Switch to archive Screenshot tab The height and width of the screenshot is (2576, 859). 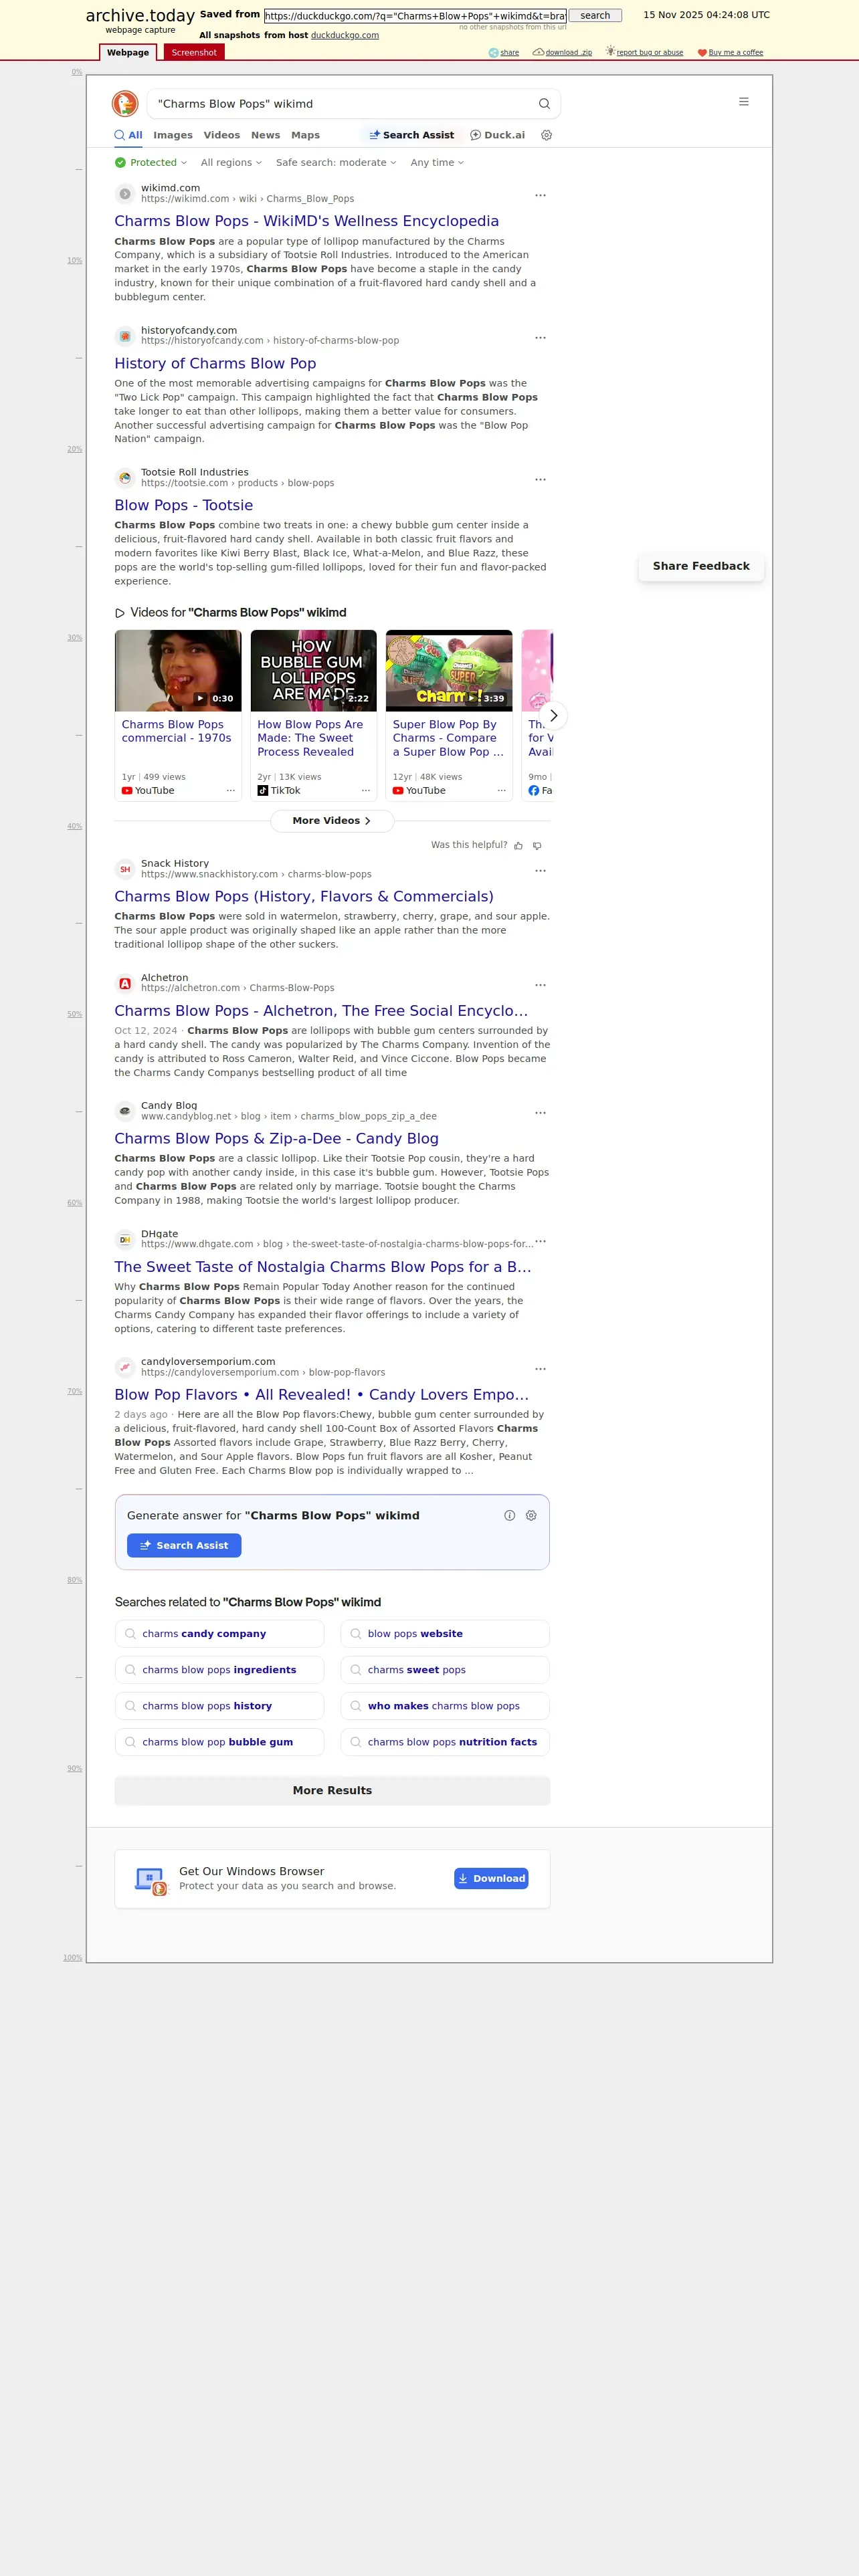(194, 52)
